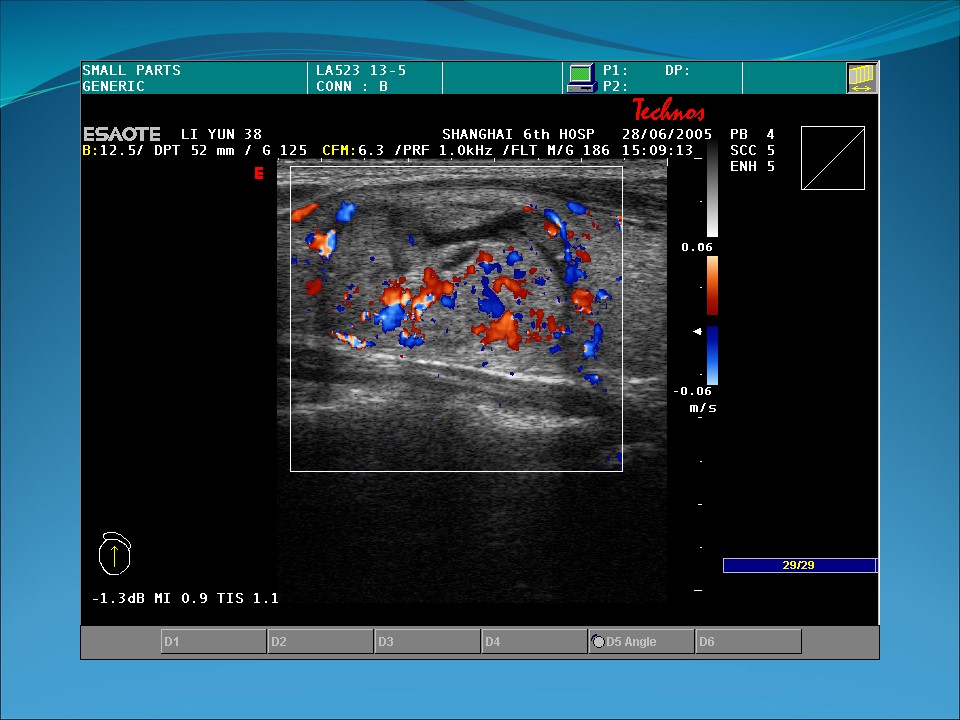Click the computer monitor icon beside P1
The image size is (960, 720).
[x=581, y=78]
